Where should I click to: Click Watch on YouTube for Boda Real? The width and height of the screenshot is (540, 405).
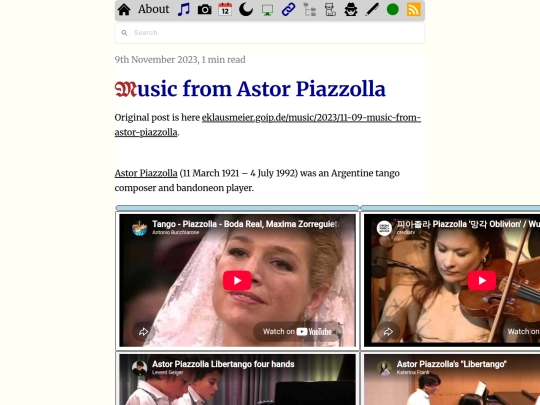tap(297, 331)
